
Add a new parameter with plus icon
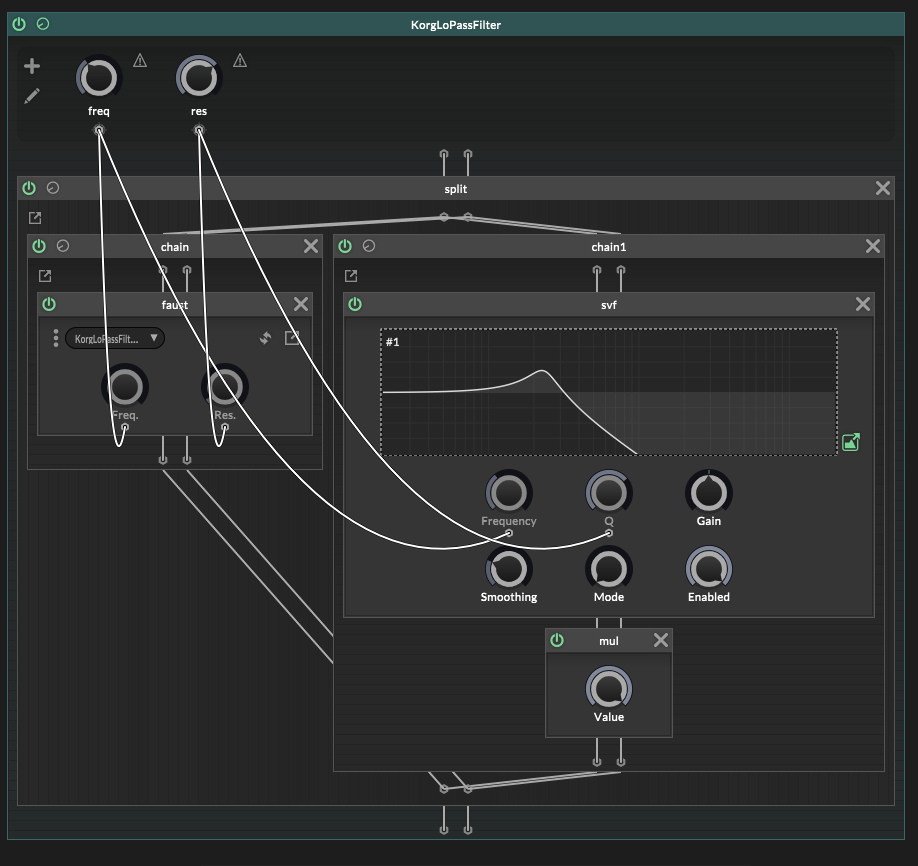(32, 66)
